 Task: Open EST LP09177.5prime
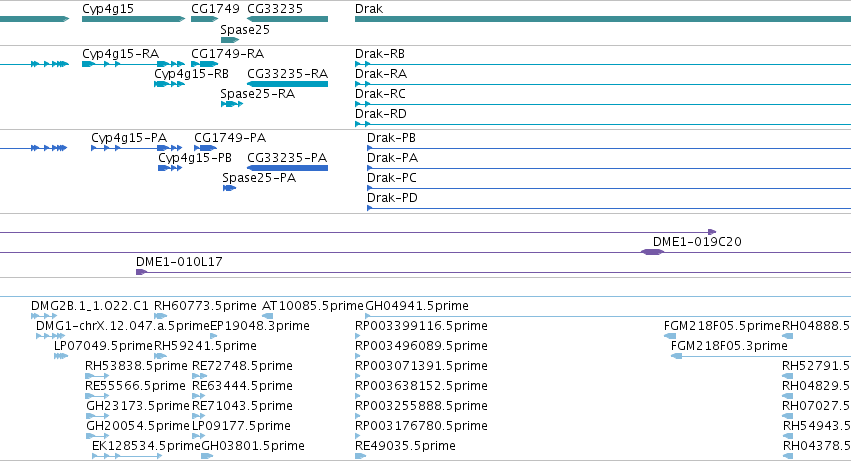[x=241, y=426]
